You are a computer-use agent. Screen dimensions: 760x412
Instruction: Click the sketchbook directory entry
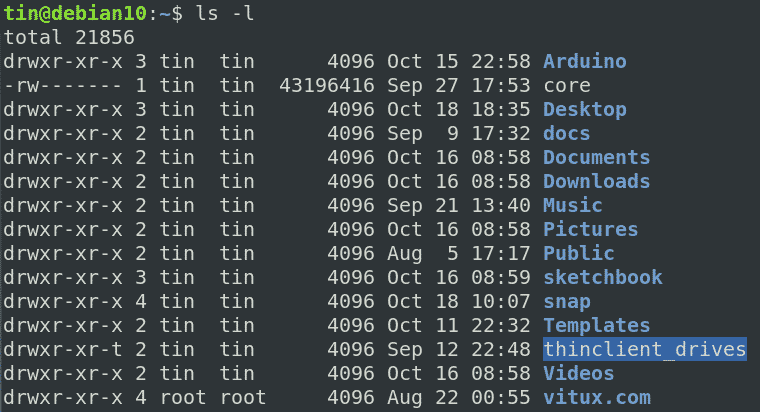602,277
